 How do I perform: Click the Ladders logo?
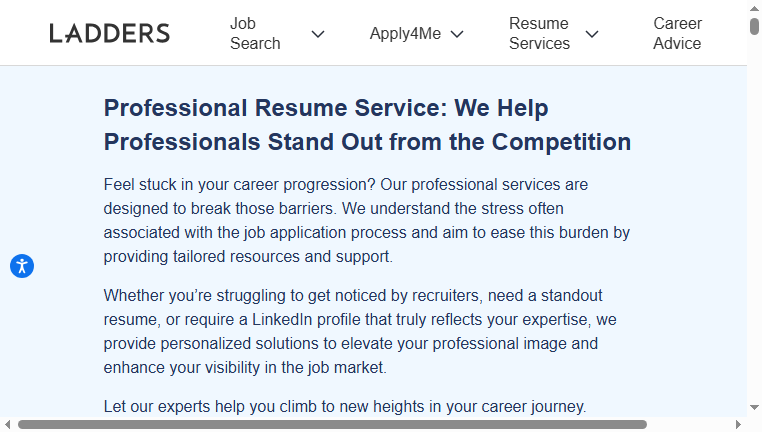point(110,34)
